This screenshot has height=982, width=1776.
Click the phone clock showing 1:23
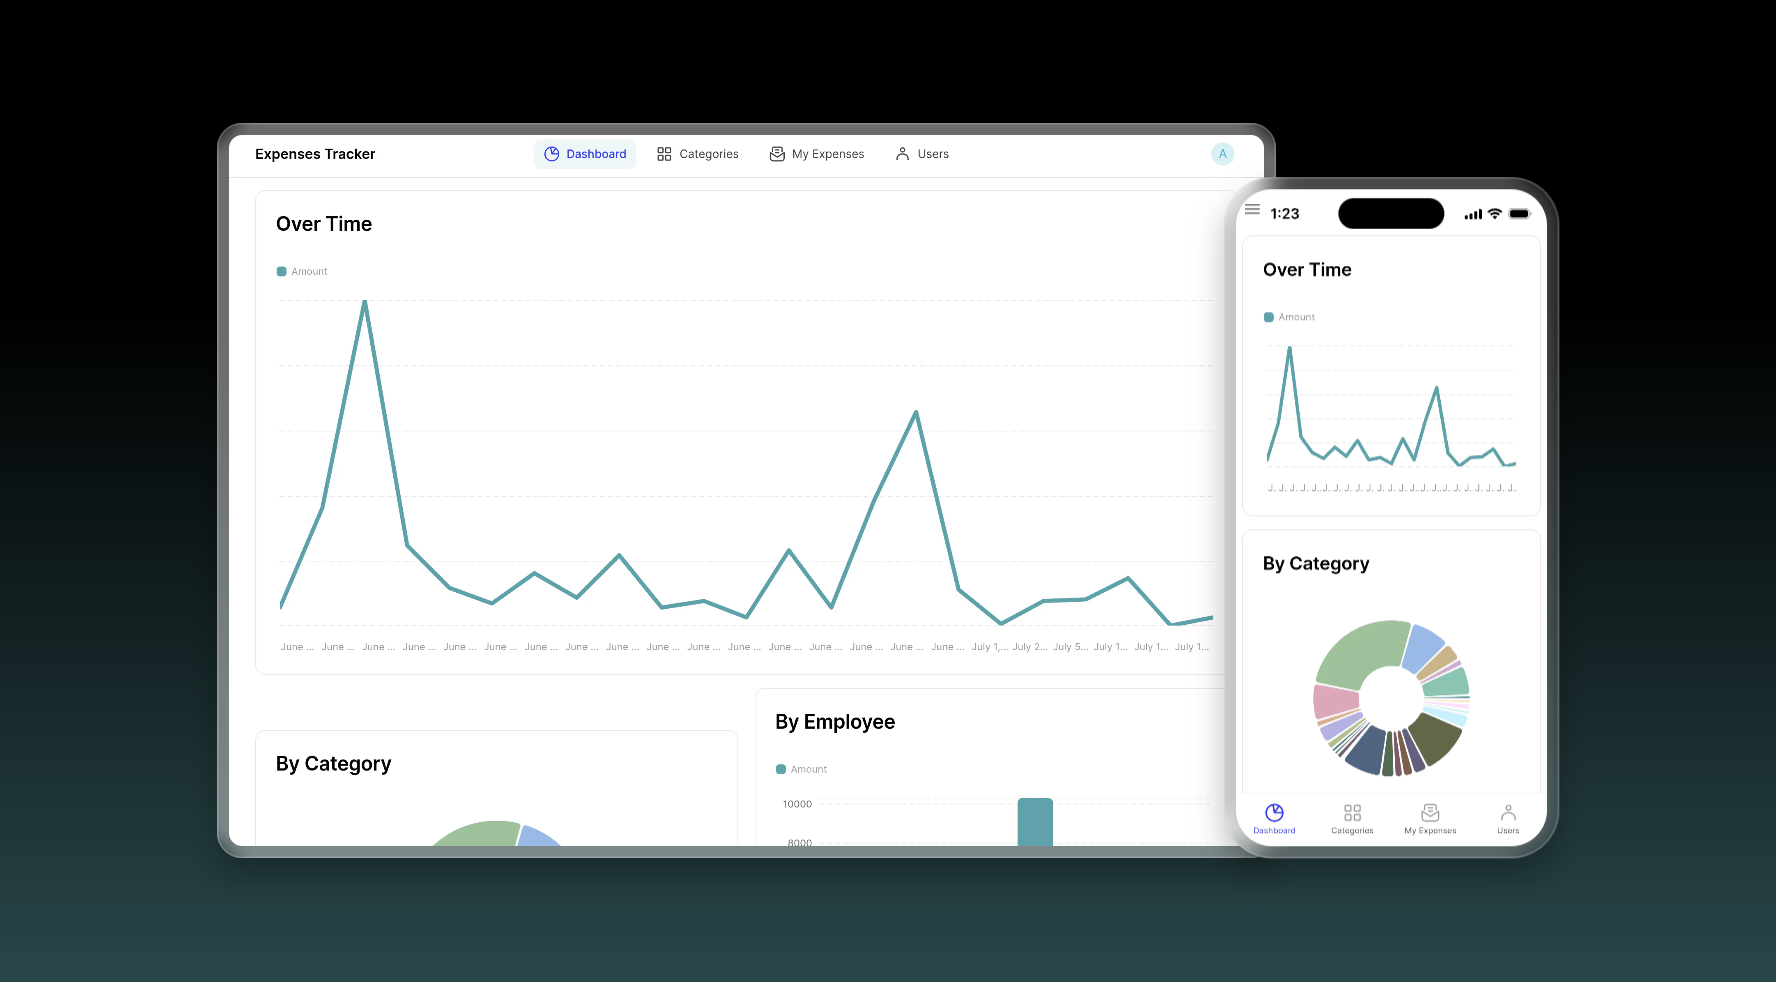[x=1285, y=214]
